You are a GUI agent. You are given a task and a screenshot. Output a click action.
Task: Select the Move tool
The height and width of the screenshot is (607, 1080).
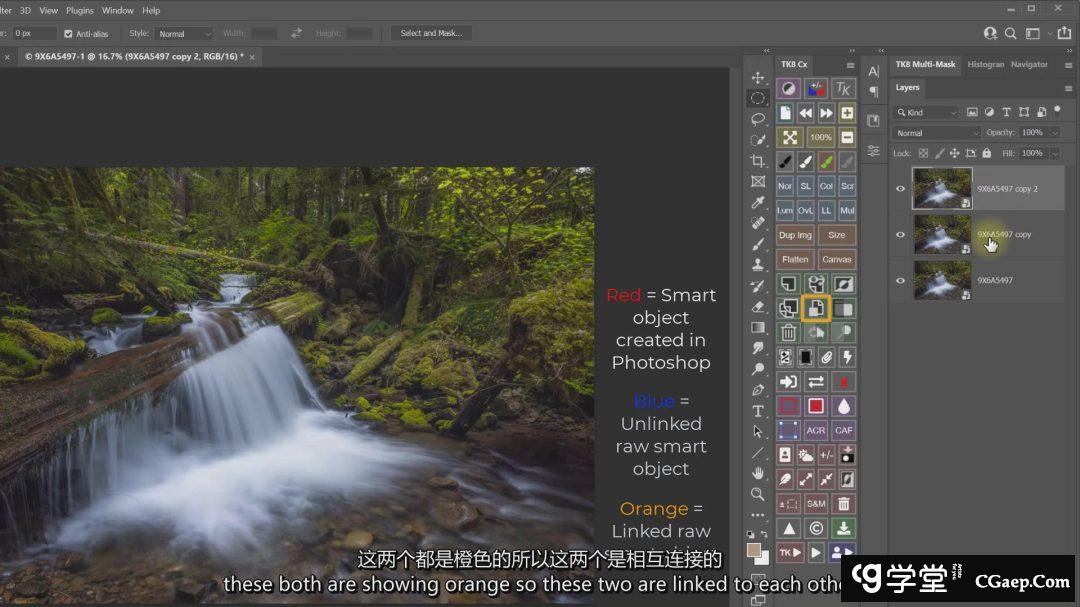(758, 78)
